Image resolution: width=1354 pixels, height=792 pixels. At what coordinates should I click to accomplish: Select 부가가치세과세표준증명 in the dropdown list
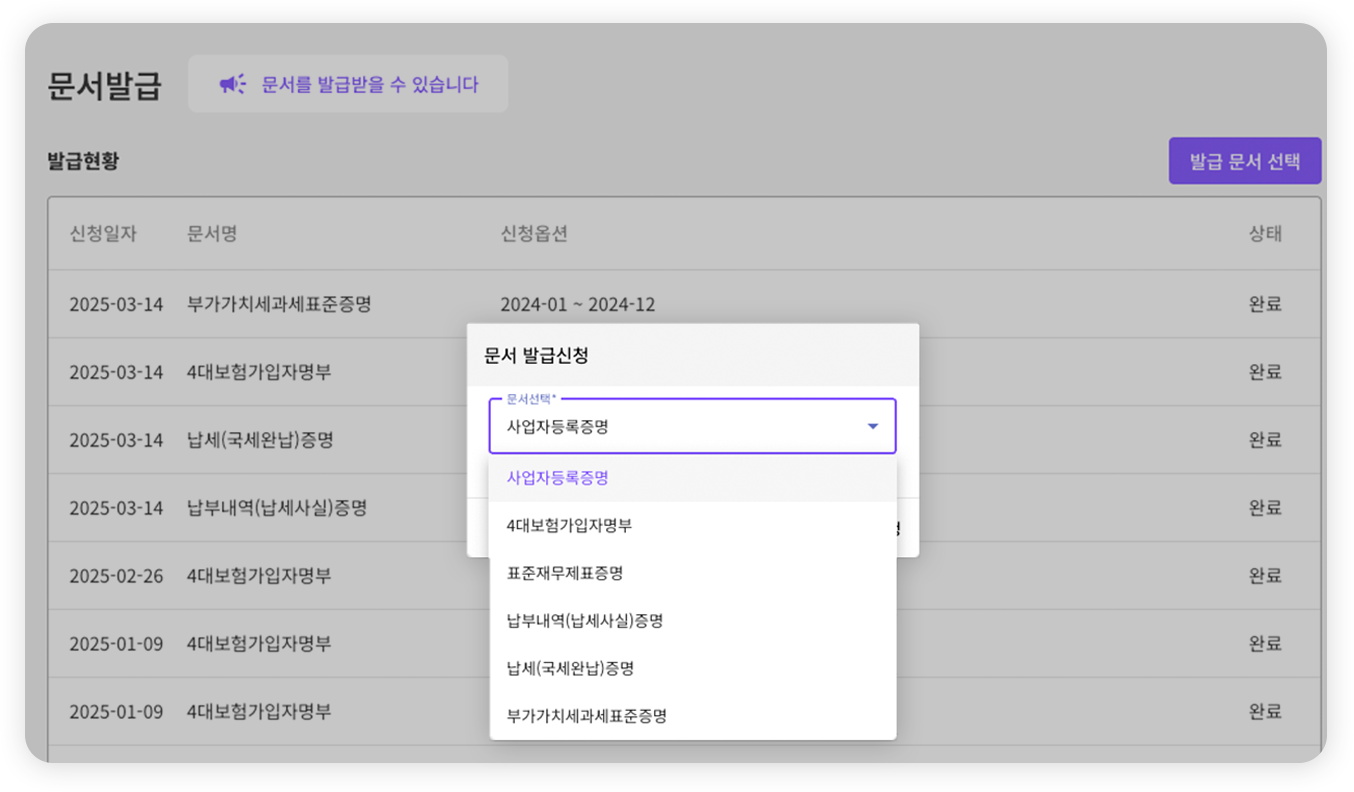click(692, 716)
